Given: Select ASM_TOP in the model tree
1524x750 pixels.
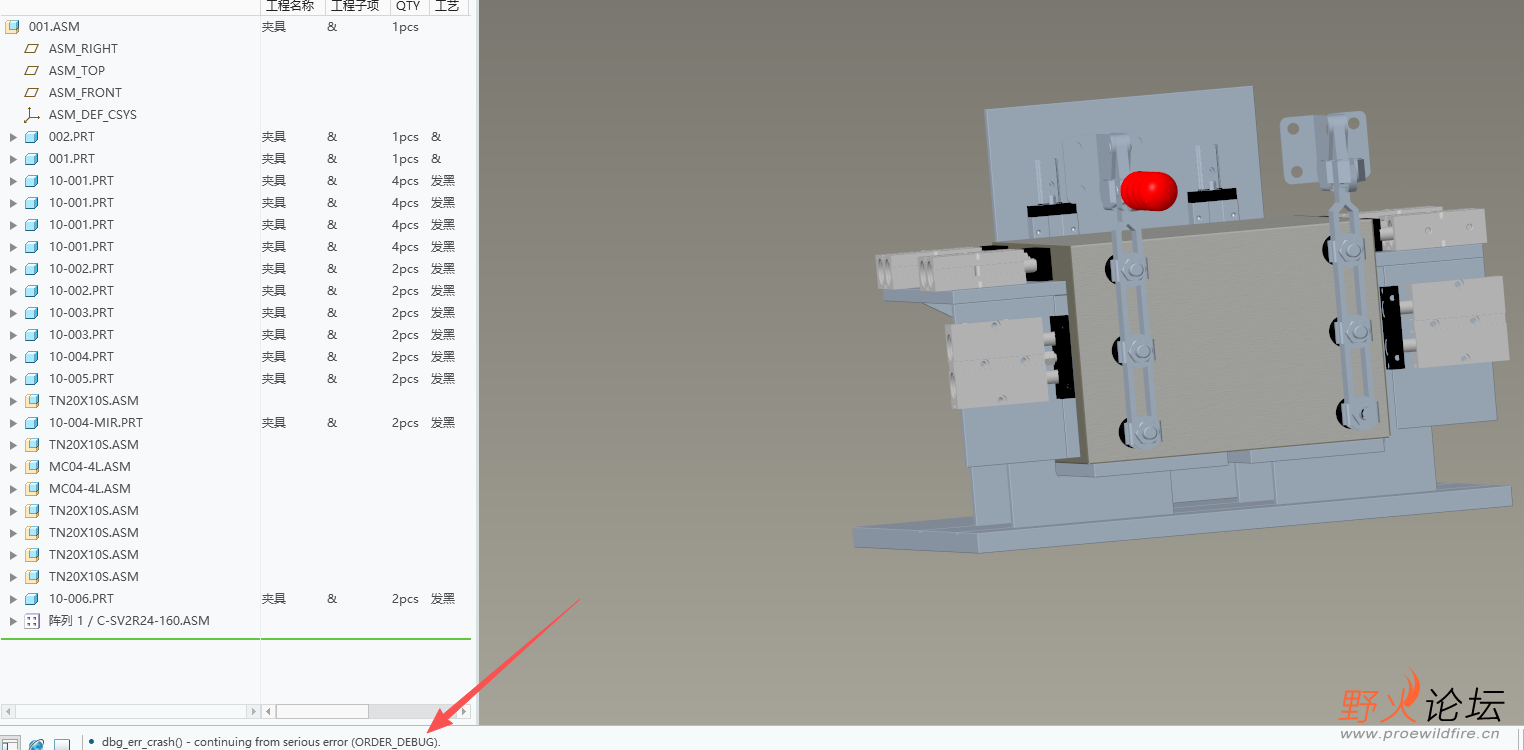Looking at the screenshot, I should [x=77, y=71].
